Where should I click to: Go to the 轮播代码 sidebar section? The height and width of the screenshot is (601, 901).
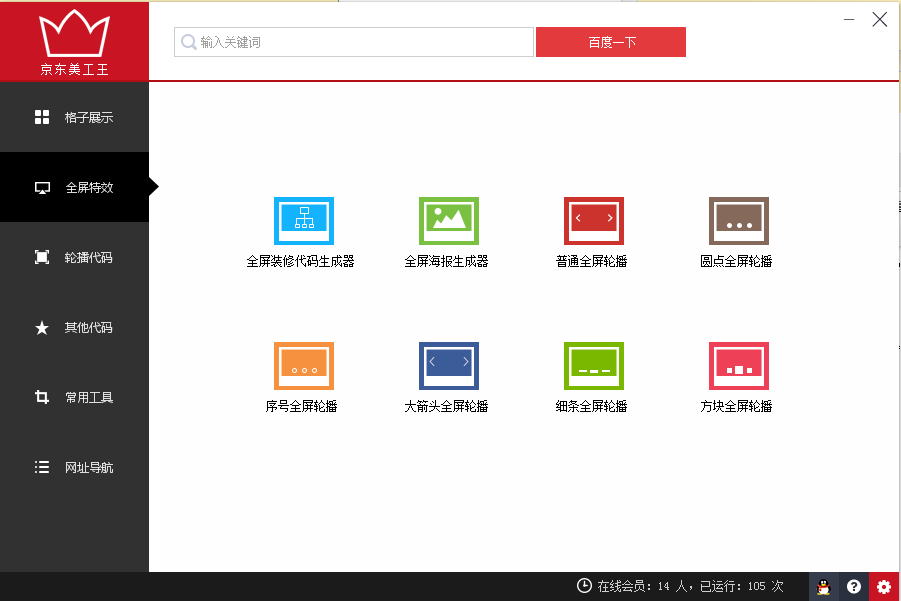(74, 258)
